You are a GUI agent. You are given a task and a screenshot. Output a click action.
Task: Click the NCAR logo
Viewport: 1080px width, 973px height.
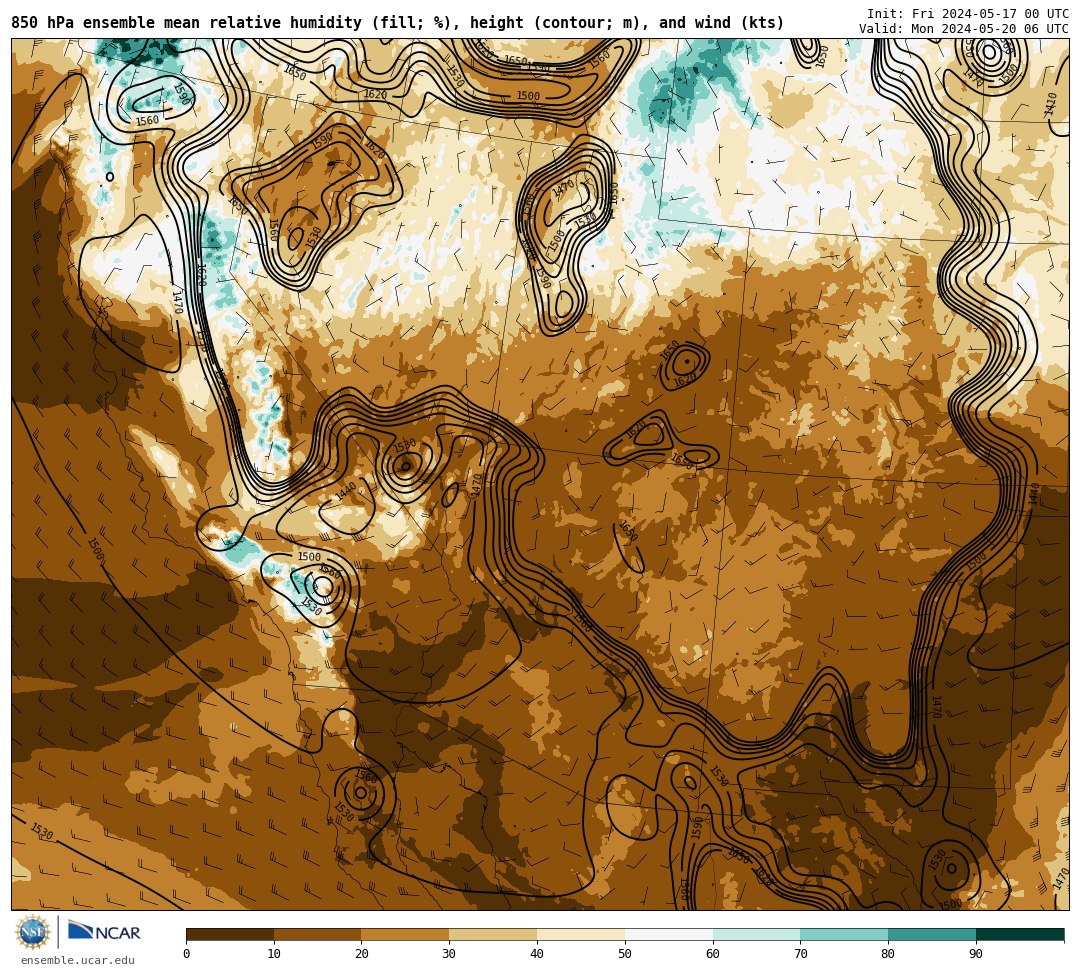click(x=105, y=931)
